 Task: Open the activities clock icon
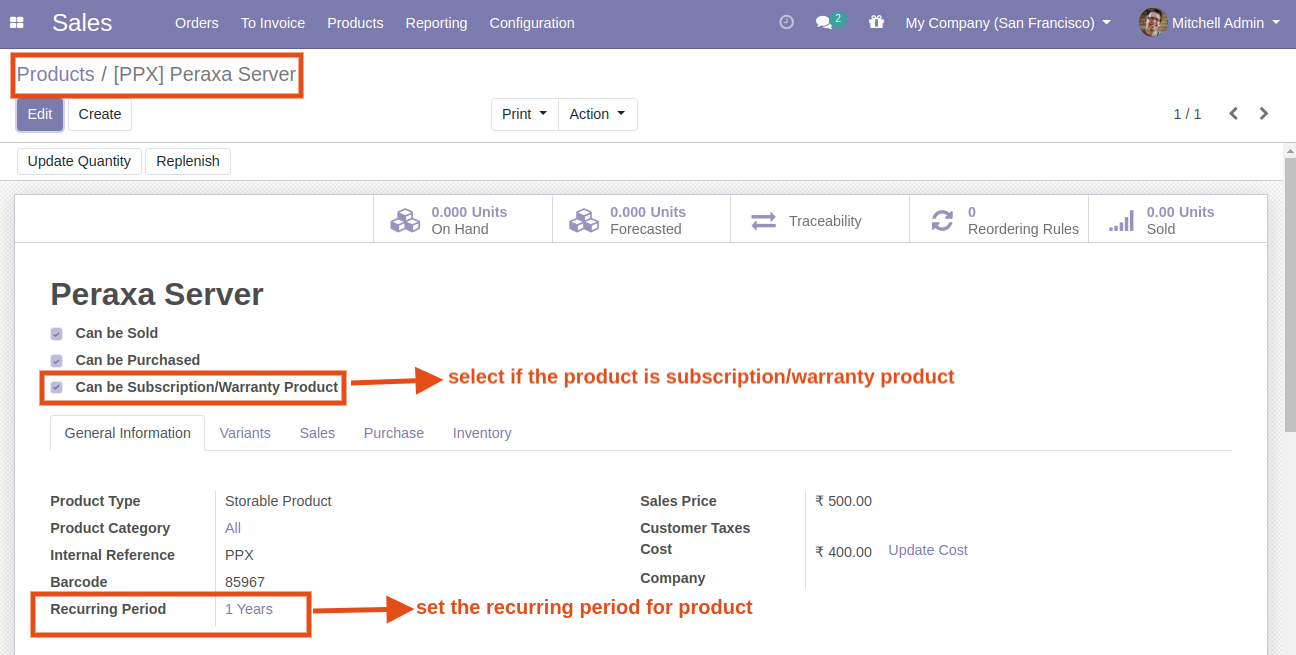coord(786,22)
